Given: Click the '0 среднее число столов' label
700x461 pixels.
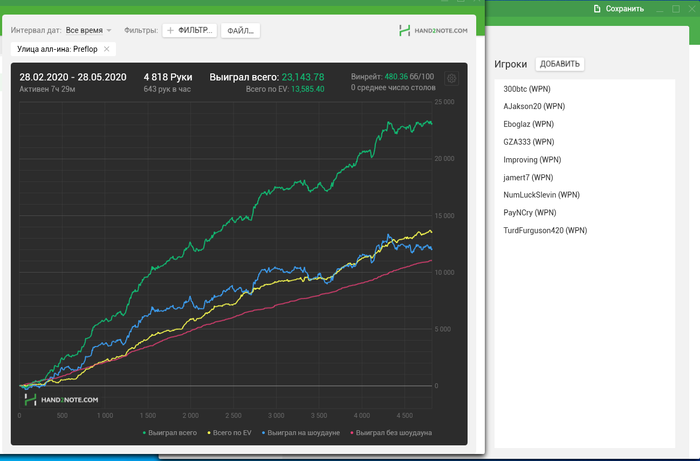Looking at the screenshot, I should [x=393, y=87].
